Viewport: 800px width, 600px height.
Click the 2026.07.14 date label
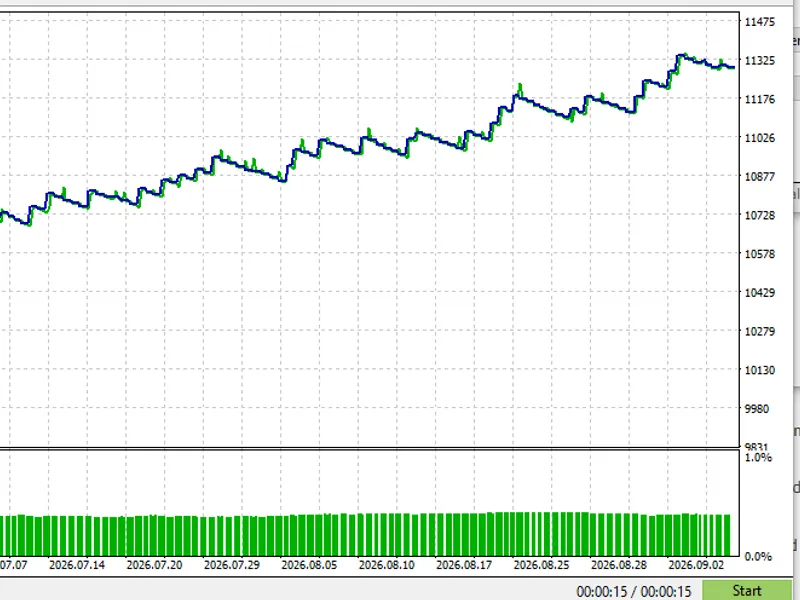pos(77,565)
